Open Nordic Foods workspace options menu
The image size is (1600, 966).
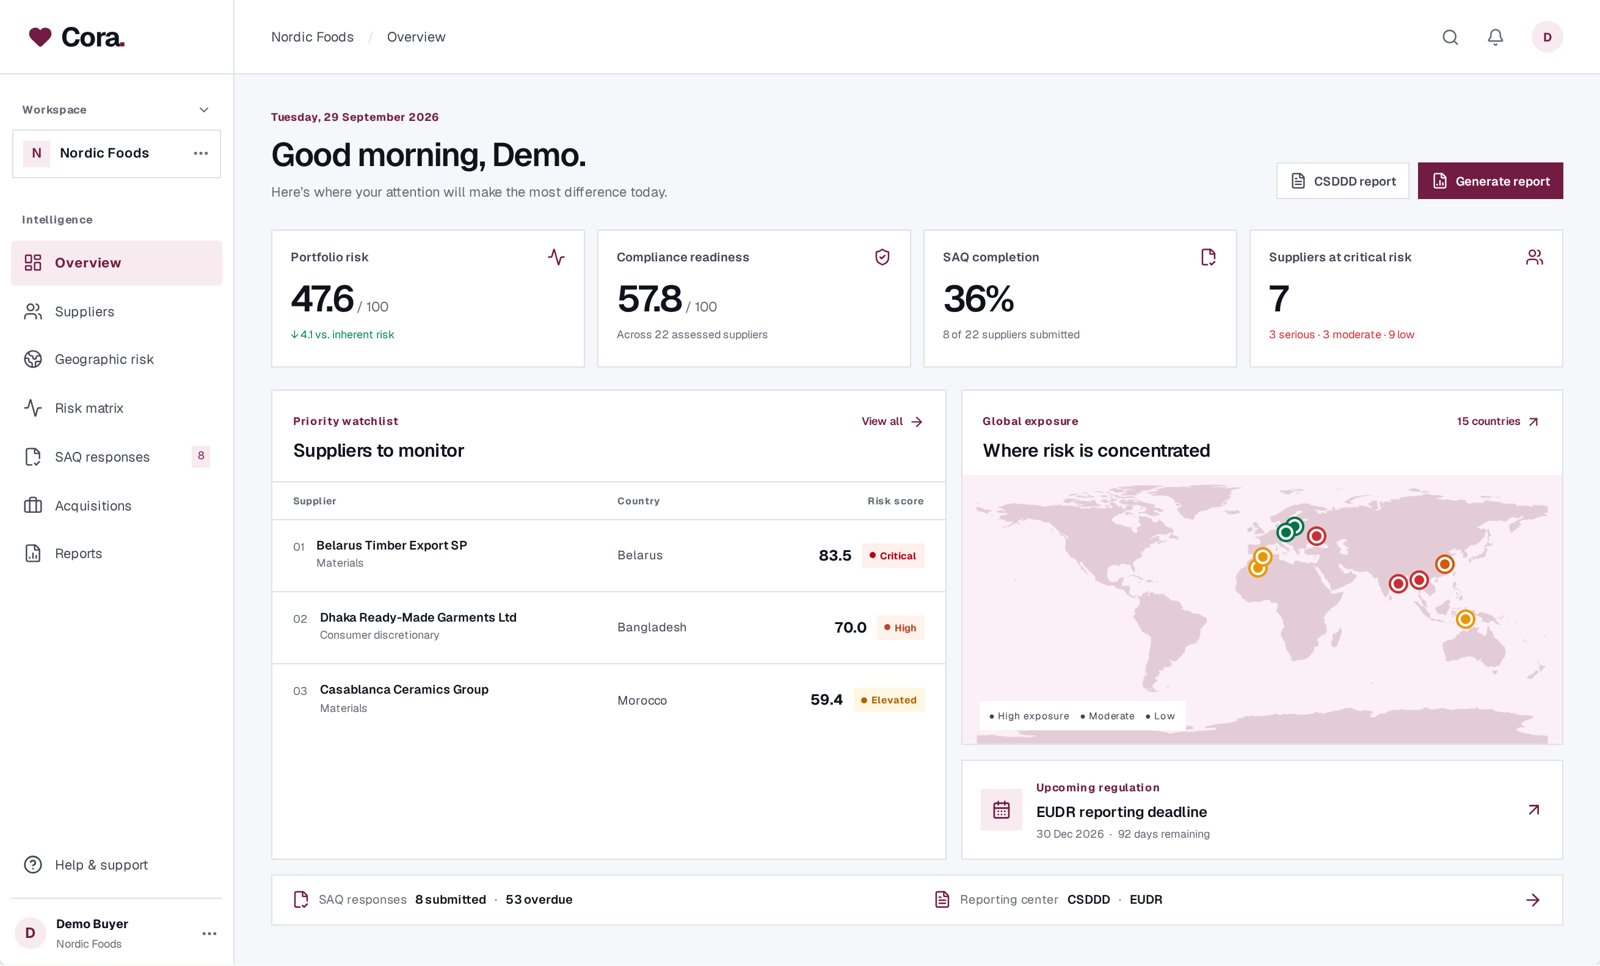pos(201,153)
